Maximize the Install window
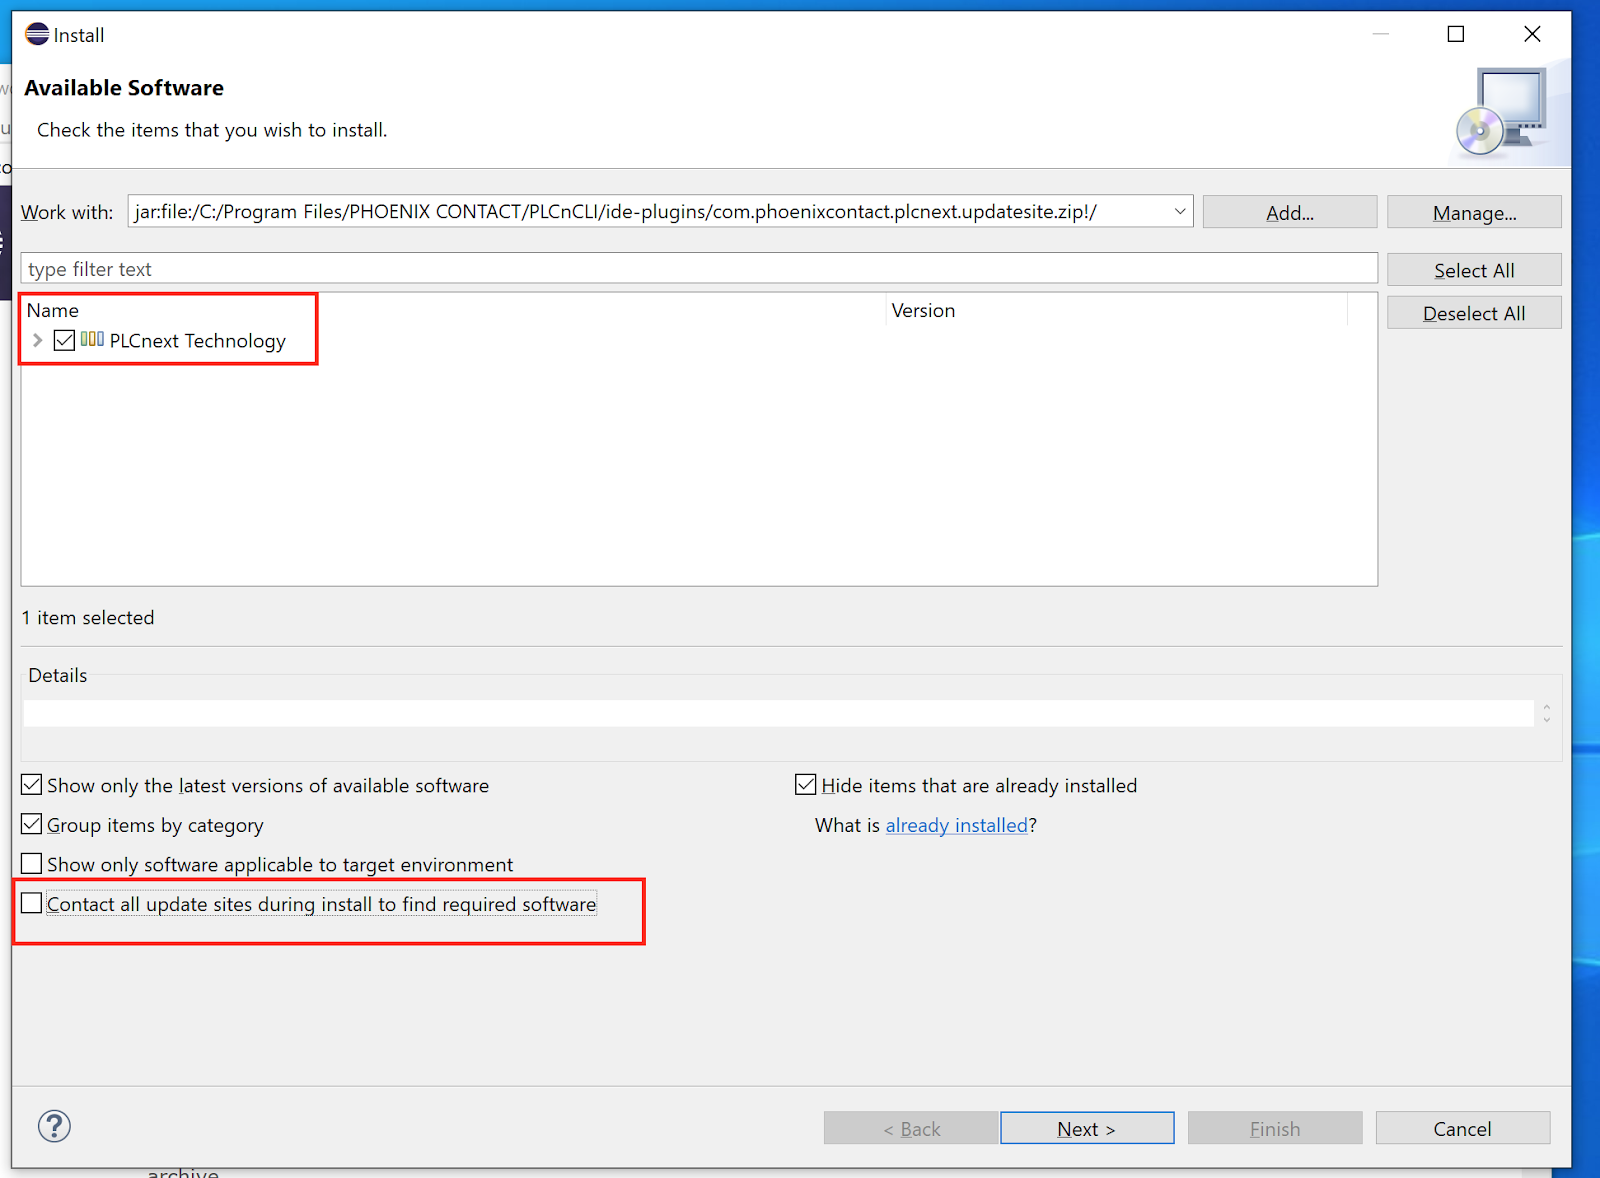Screen dimensions: 1600x1178 [x=1456, y=34]
